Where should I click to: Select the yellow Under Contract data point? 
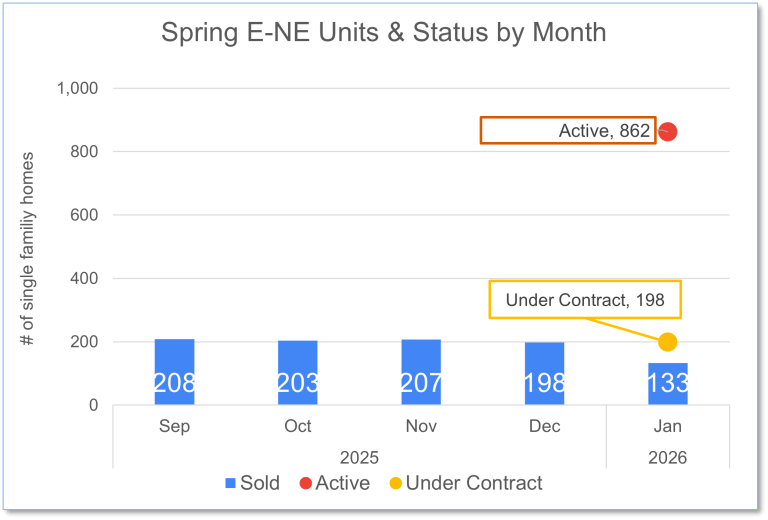668,342
